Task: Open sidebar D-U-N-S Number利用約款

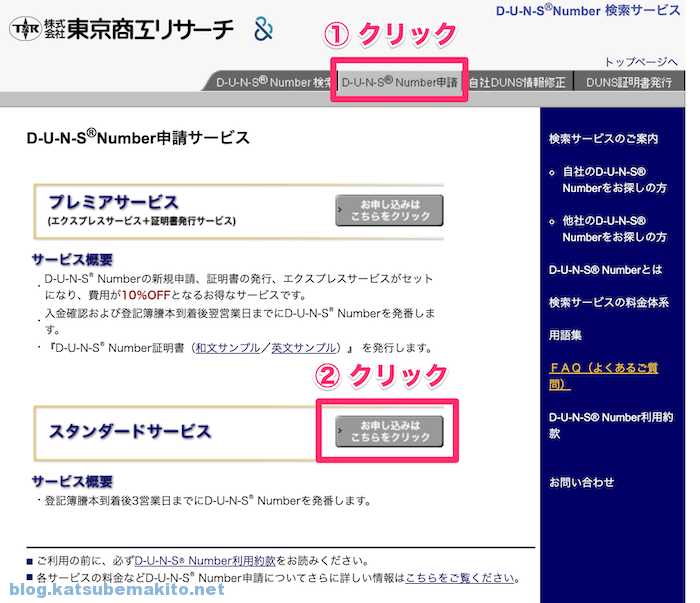Action: (x=611, y=425)
